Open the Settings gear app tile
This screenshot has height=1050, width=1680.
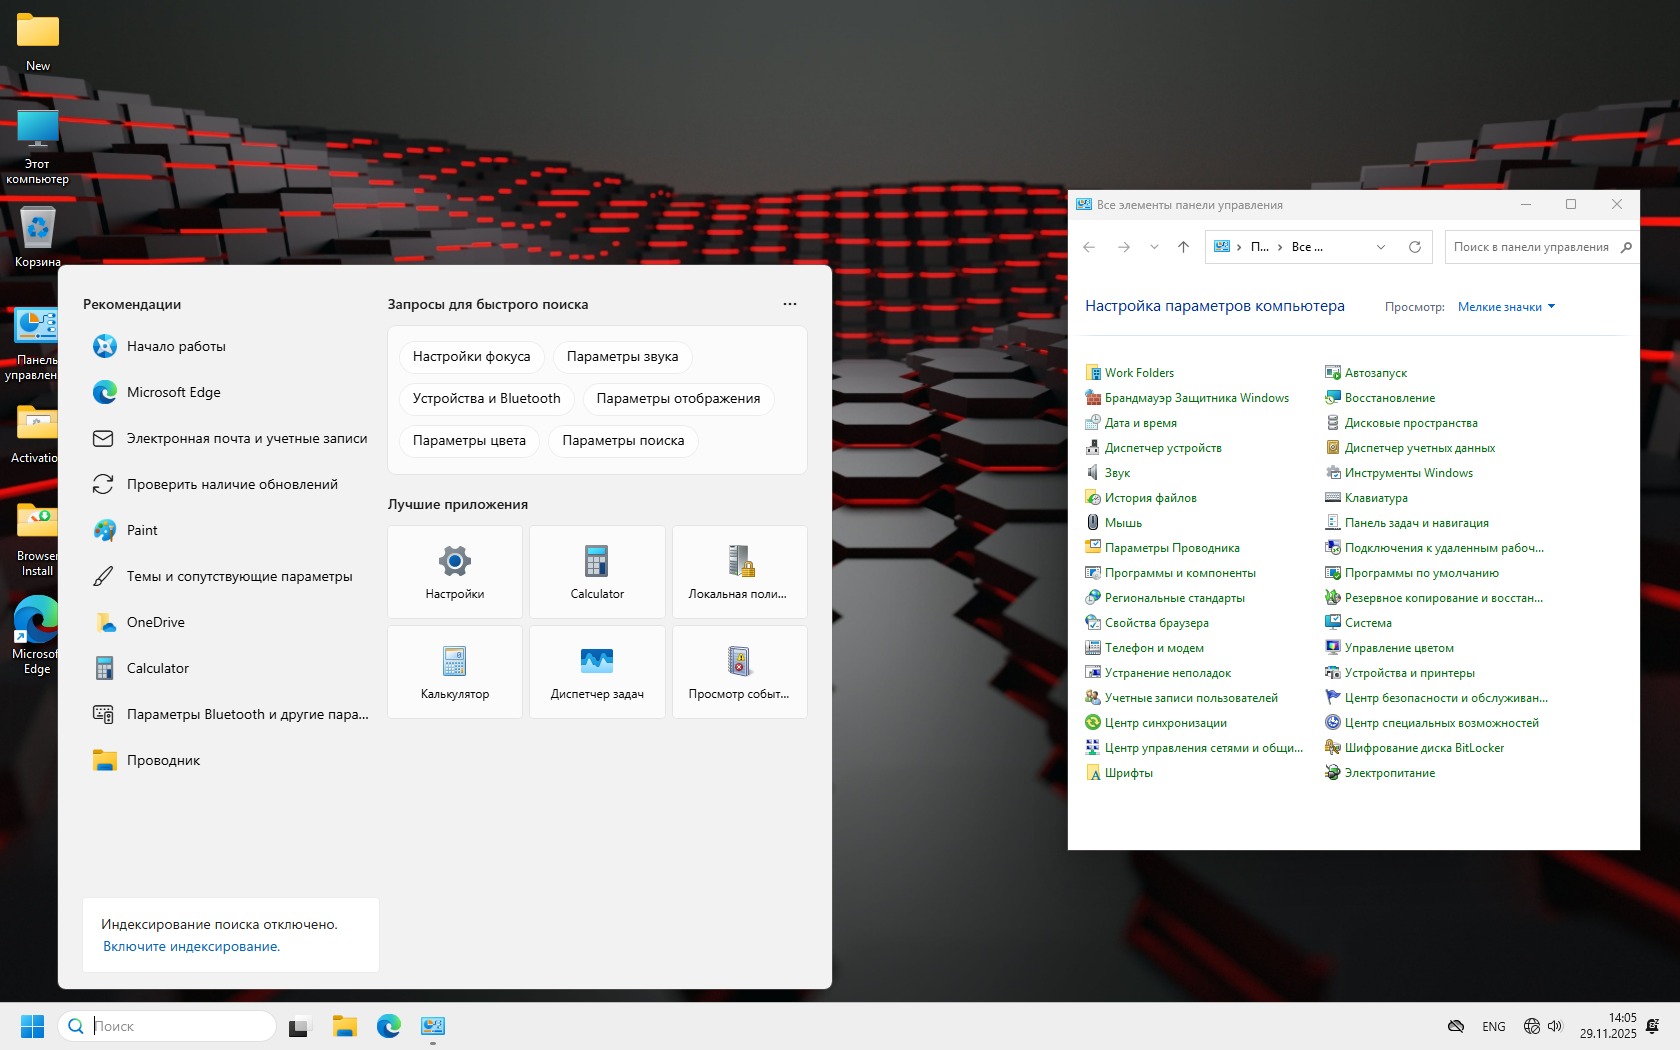(455, 571)
